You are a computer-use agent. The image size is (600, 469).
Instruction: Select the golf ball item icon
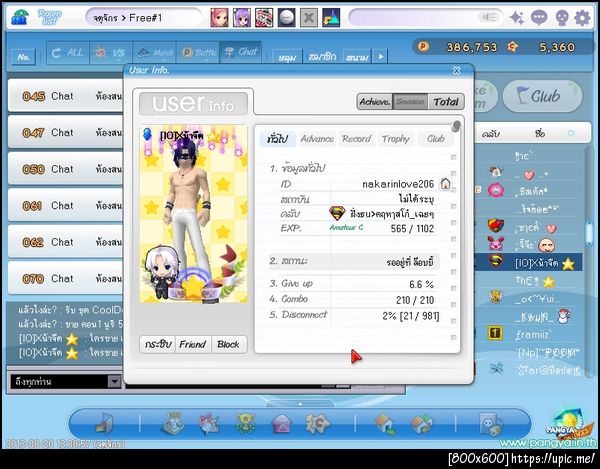pyautogui.click(x=286, y=18)
